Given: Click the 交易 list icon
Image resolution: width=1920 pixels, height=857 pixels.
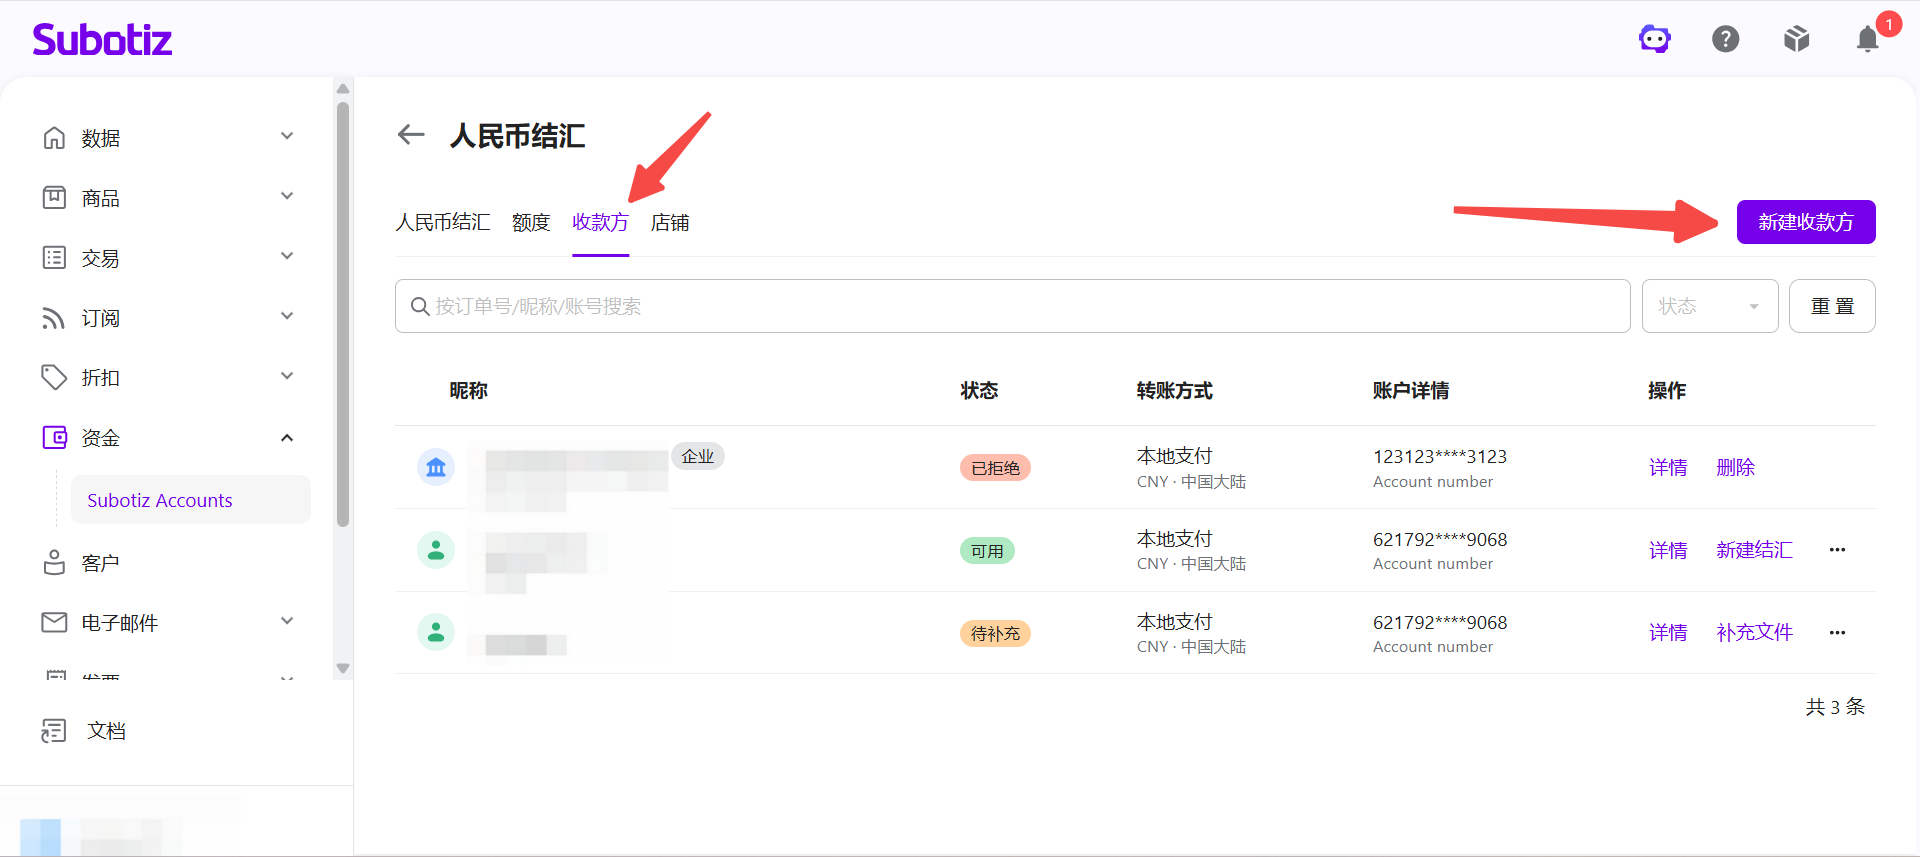Looking at the screenshot, I should [54, 257].
